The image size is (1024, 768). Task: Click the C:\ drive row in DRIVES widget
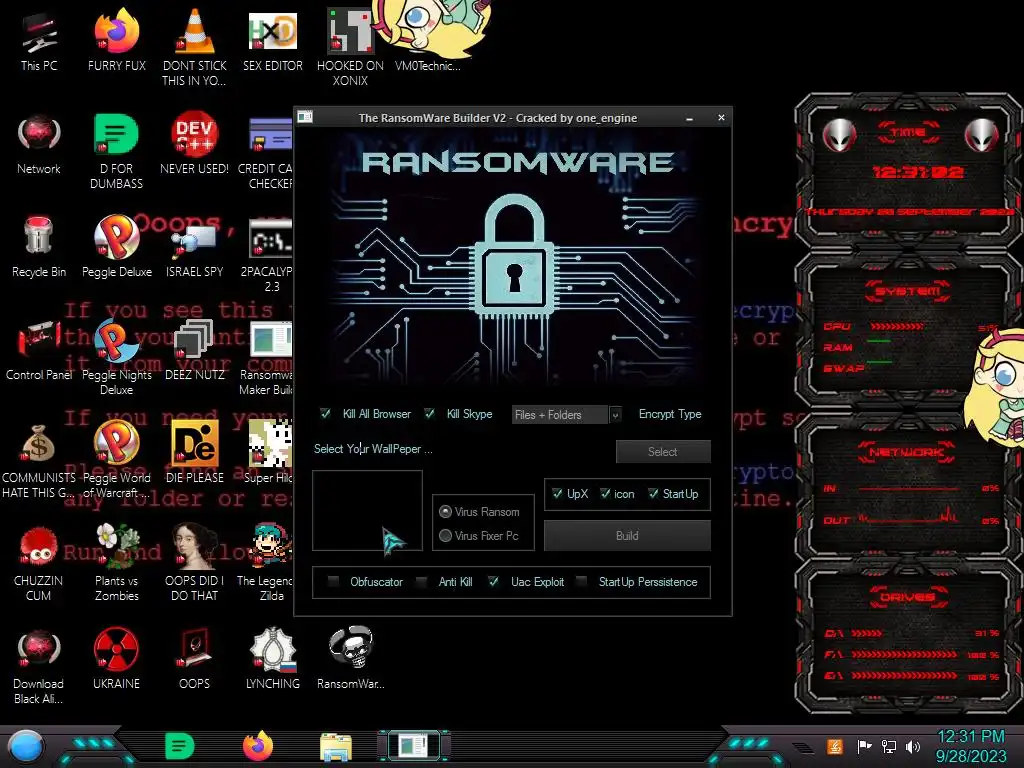click(912, 633)
